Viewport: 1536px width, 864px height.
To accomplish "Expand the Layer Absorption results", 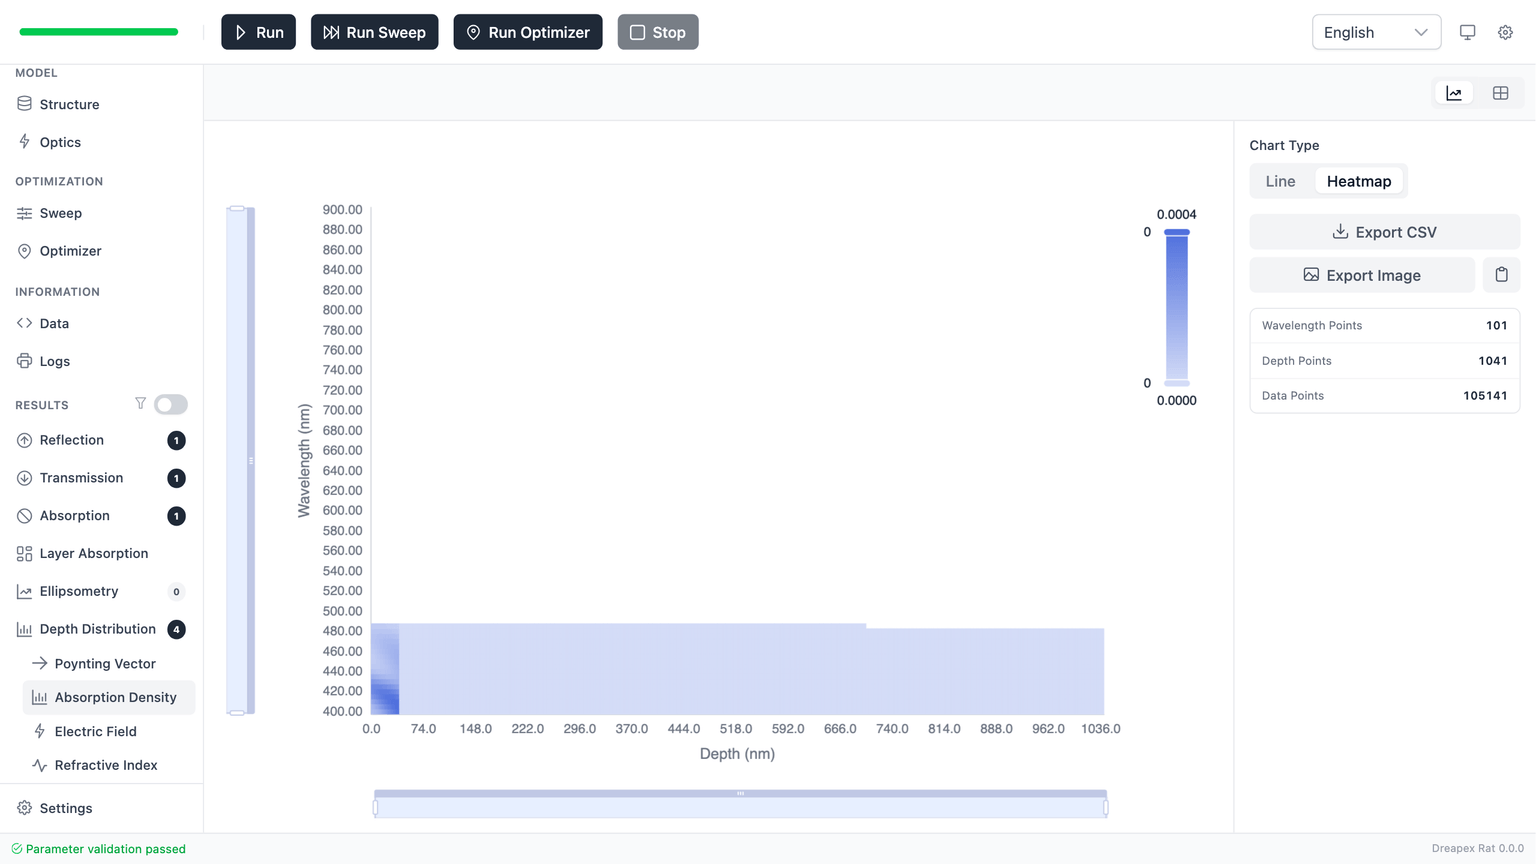I will pos(93,554).
